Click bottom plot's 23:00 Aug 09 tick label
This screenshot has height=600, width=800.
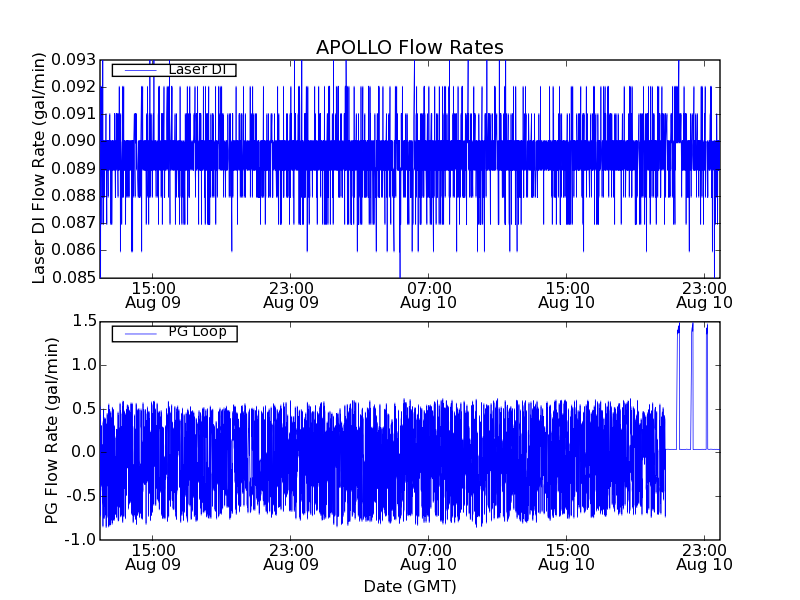coord(291,556)
